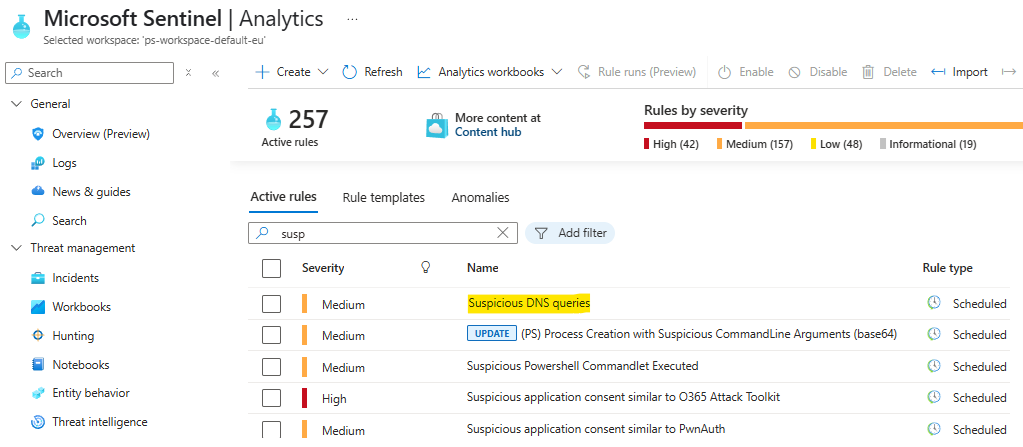The width and height of the screenshot is (1023, 447).
Task: Open Content hub link
Action: [x=488, y=132]
